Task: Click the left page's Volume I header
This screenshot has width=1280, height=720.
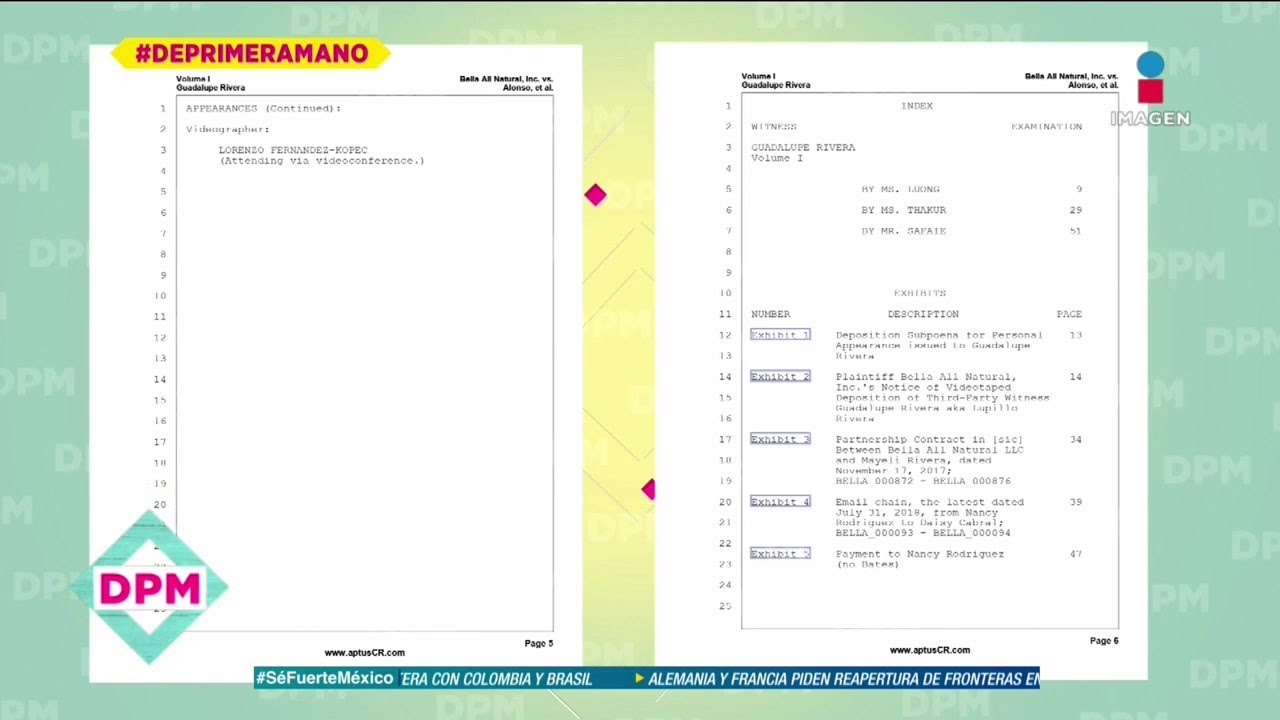Action: point(193,79)
